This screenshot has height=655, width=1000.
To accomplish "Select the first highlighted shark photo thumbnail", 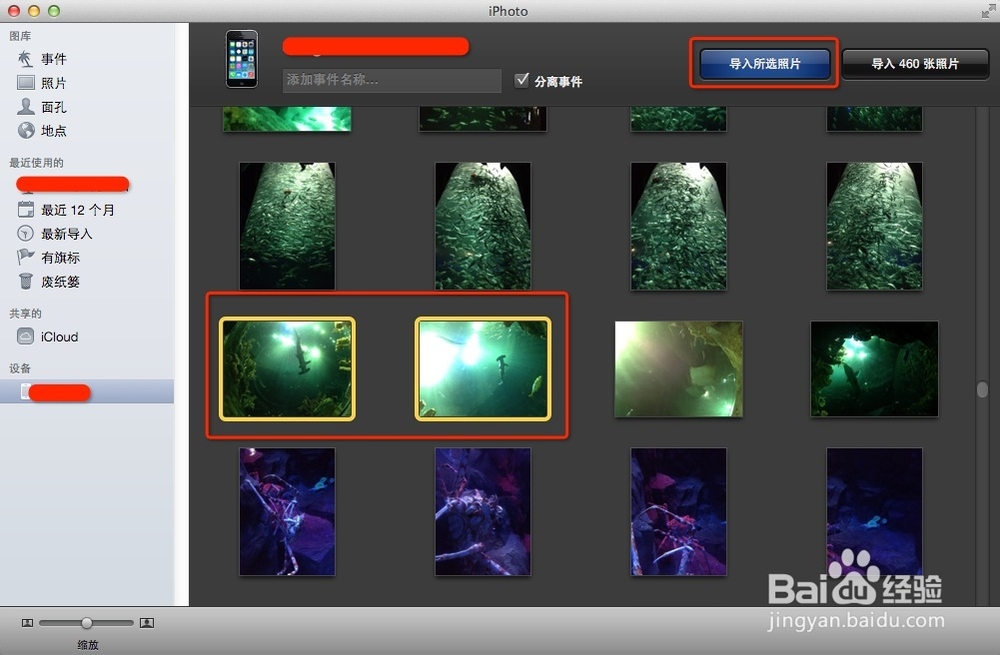I will [x=287, y=367].
